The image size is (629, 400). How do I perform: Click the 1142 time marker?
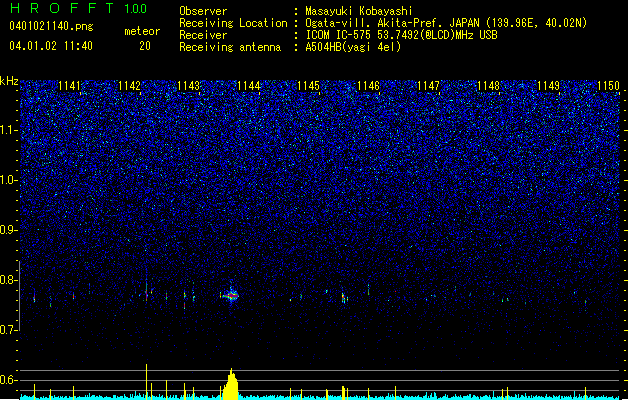(x=129, y=86)
